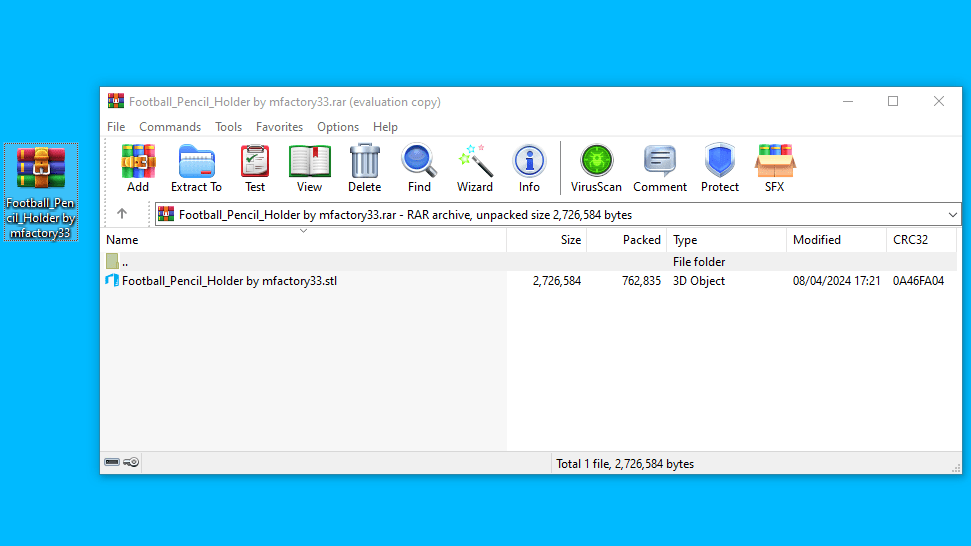Expand the address bar path dropdown
971x546 pixels.
click(x=952, y=215)
